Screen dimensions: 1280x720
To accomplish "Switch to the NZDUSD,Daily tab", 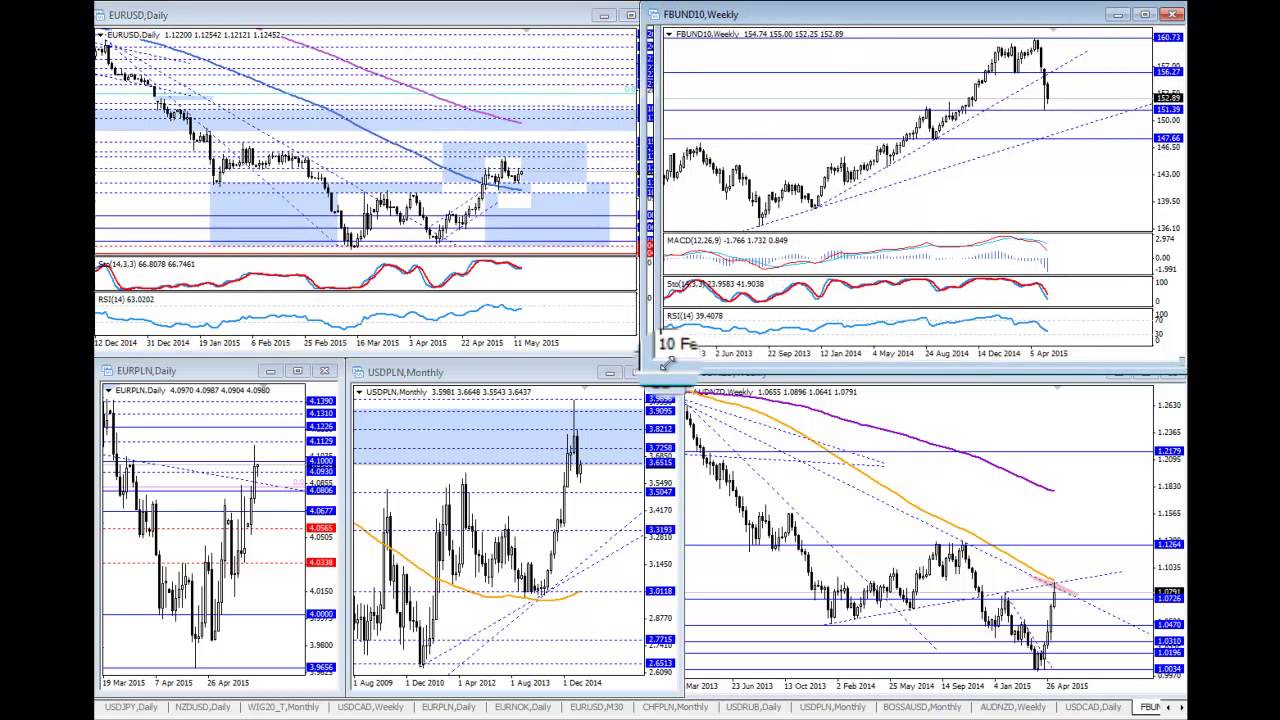I will 202,707.
